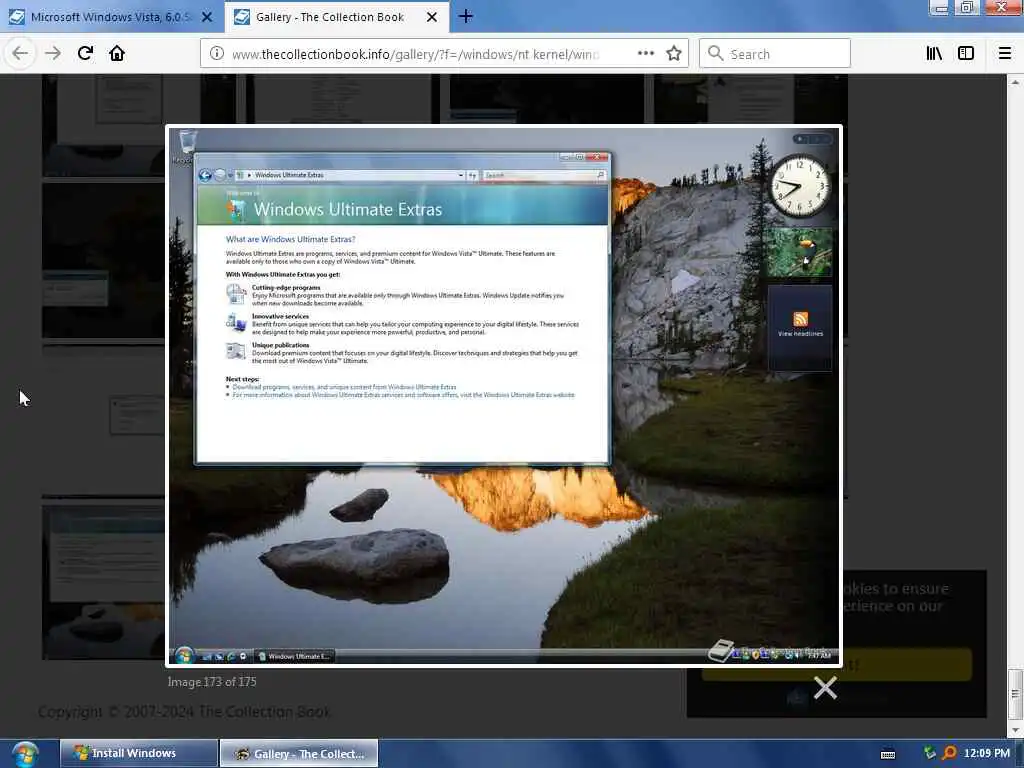
Task: Open a new browser tab
Action: (466, 16)
